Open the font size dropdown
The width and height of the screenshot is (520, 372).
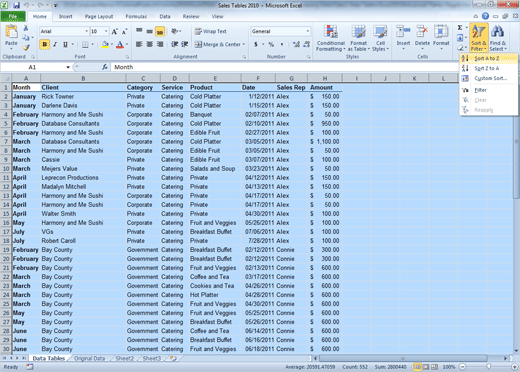click(106, 31)
